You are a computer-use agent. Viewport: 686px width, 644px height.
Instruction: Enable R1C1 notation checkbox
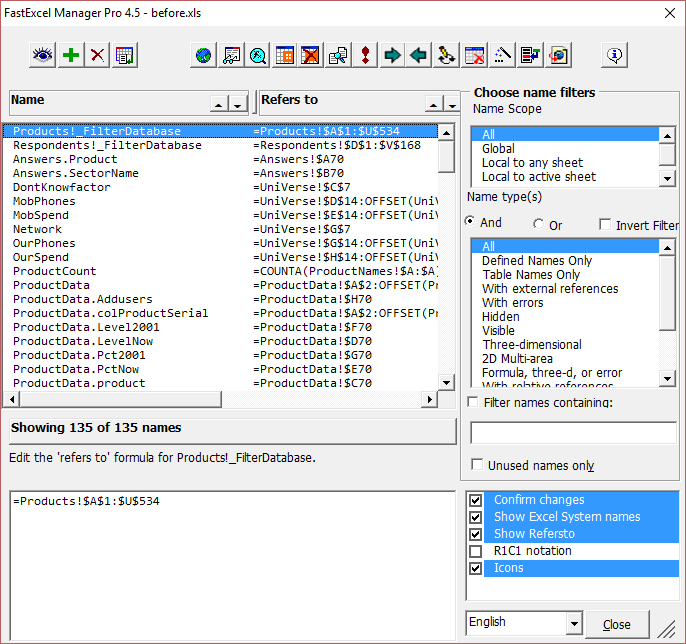point(476,551)
